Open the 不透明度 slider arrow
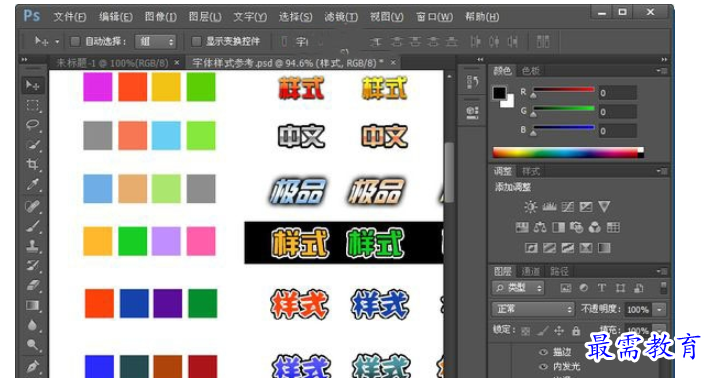Image resolution: width=709 pixels, height=378 pixels. [x=660, y=310]
